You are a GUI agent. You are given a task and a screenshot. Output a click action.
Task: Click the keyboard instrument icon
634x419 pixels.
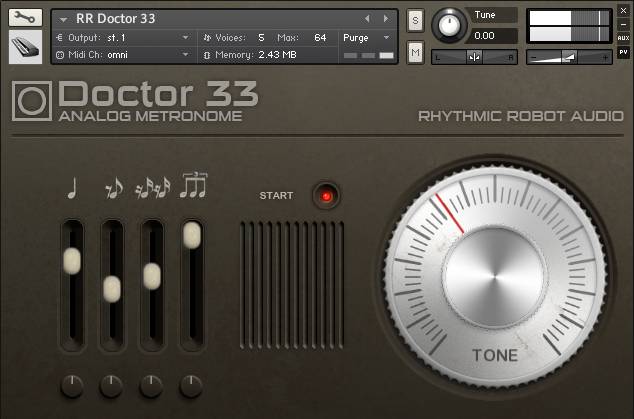(x=26, y=46)
